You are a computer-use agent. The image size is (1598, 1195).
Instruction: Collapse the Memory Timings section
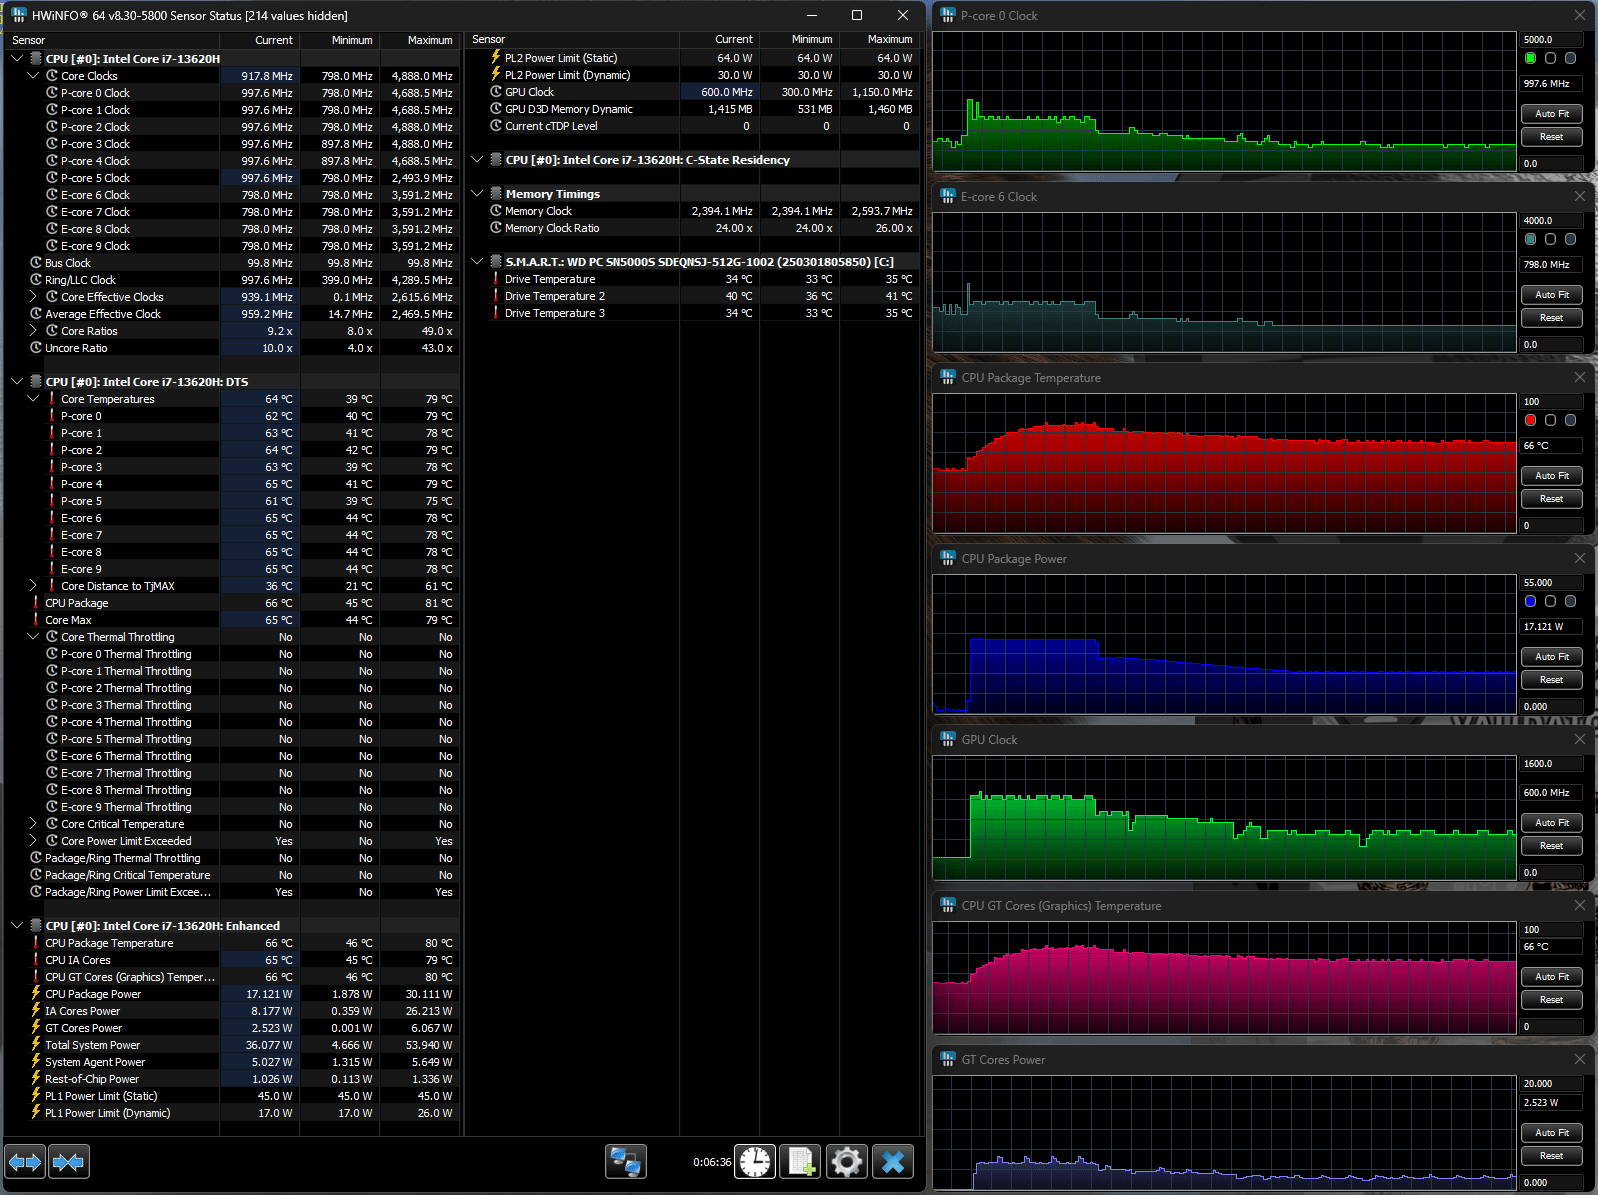(x=477, y=194)
